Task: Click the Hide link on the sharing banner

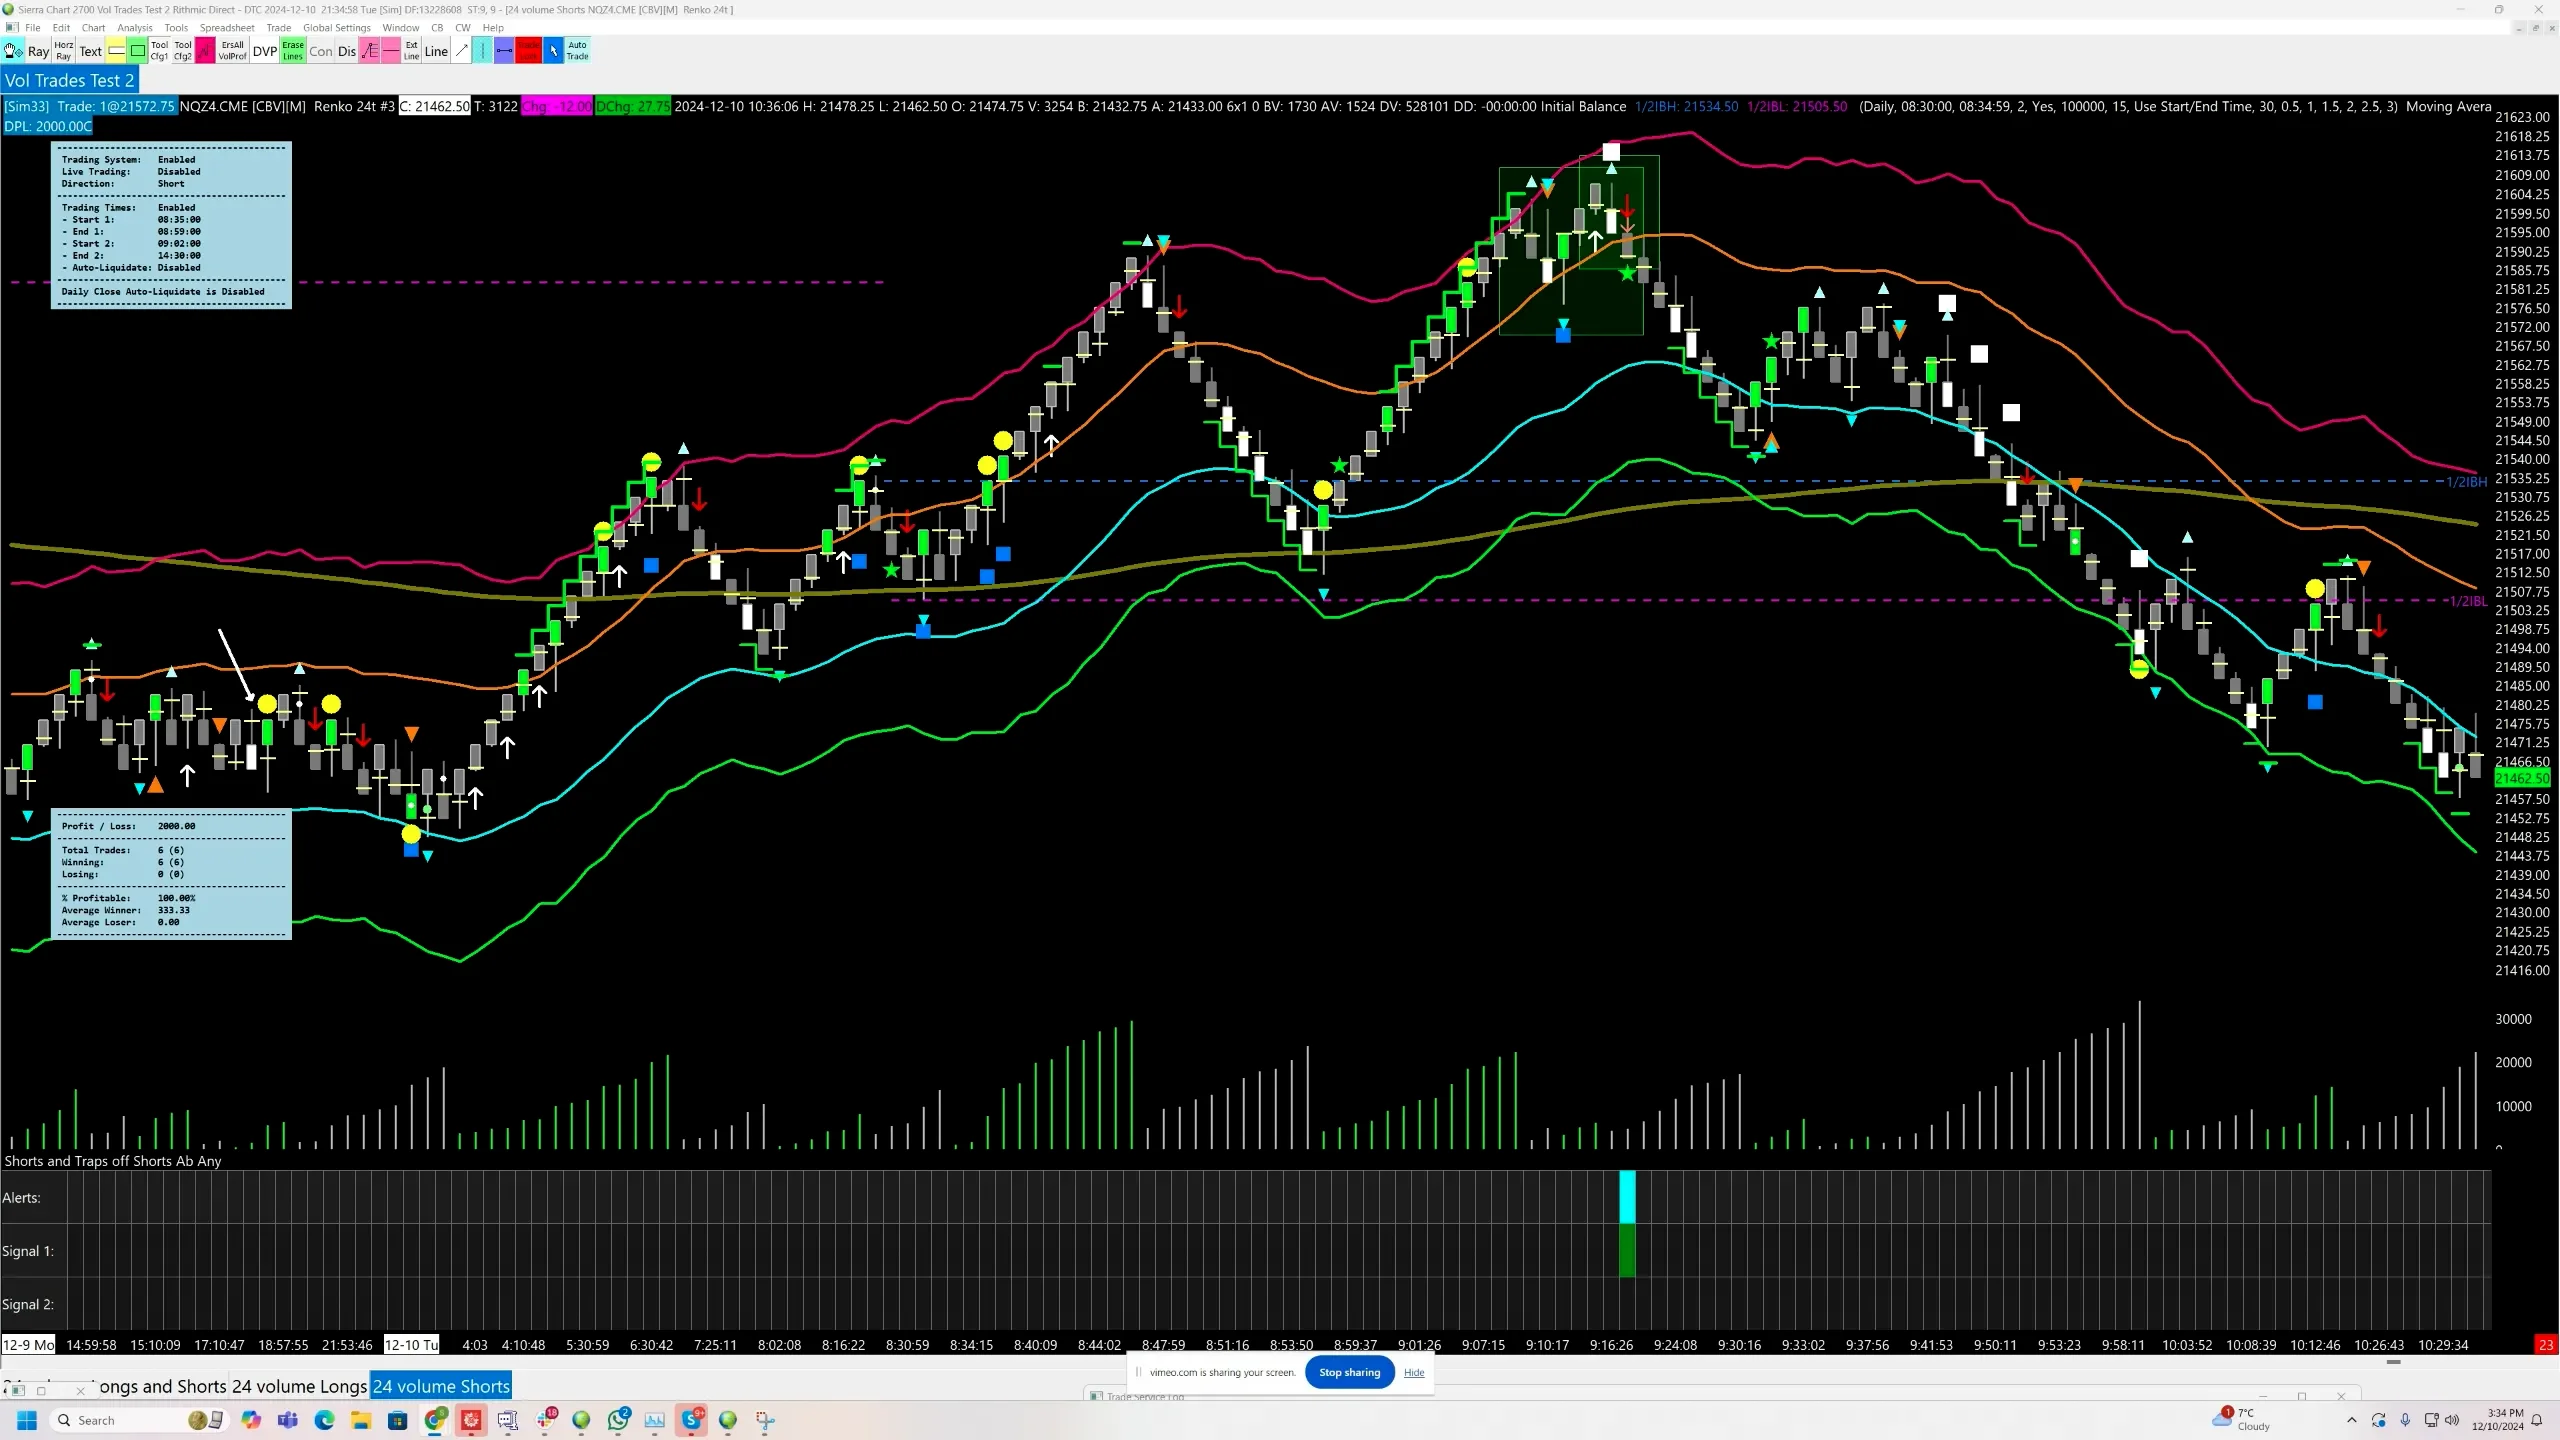Action: 1413,1372
